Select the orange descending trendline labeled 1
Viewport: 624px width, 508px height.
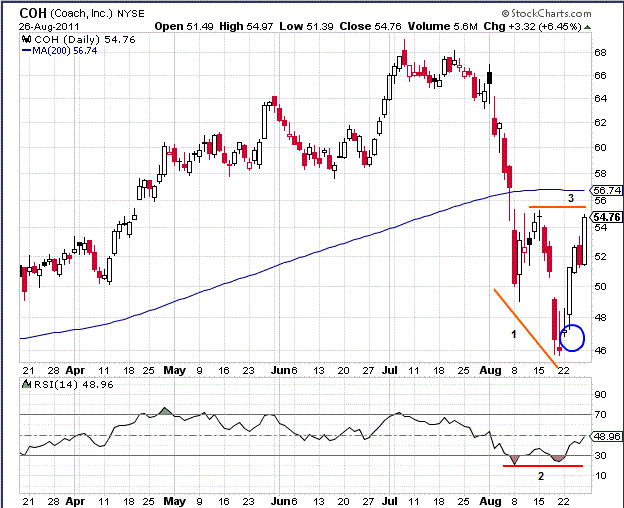(526, 324)
